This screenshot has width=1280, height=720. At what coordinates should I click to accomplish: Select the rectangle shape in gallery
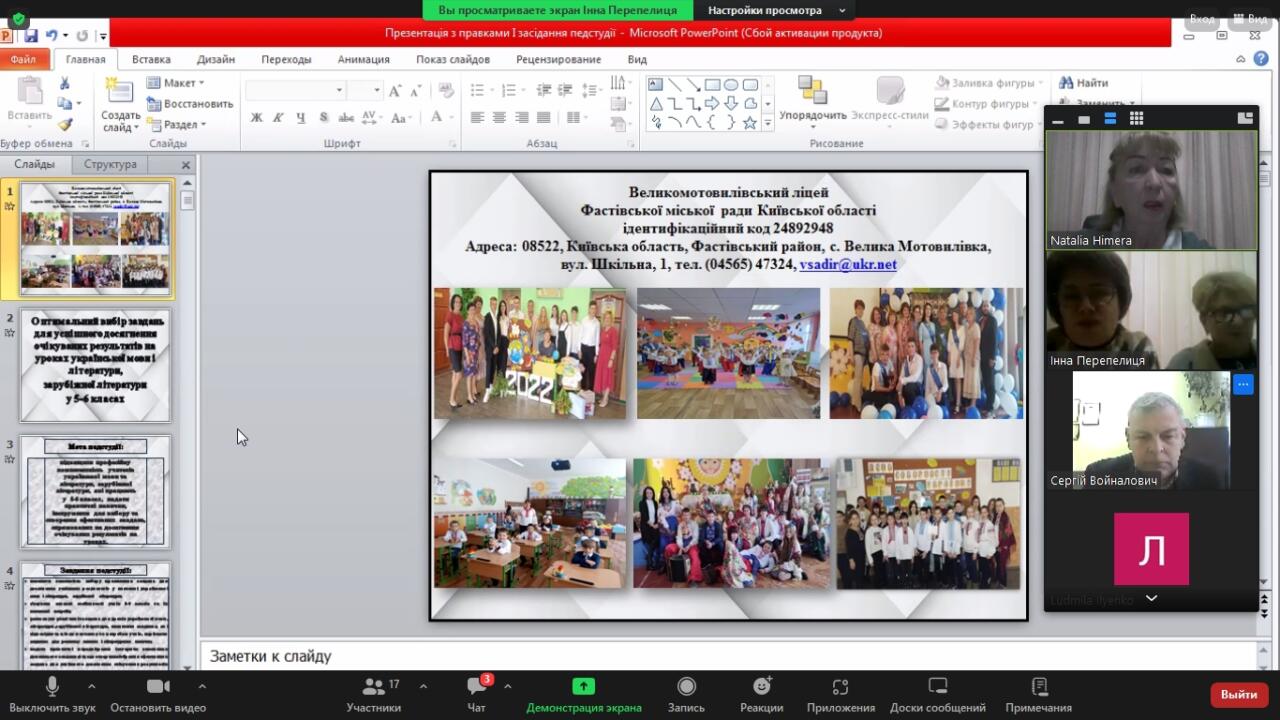click(712, 85)
